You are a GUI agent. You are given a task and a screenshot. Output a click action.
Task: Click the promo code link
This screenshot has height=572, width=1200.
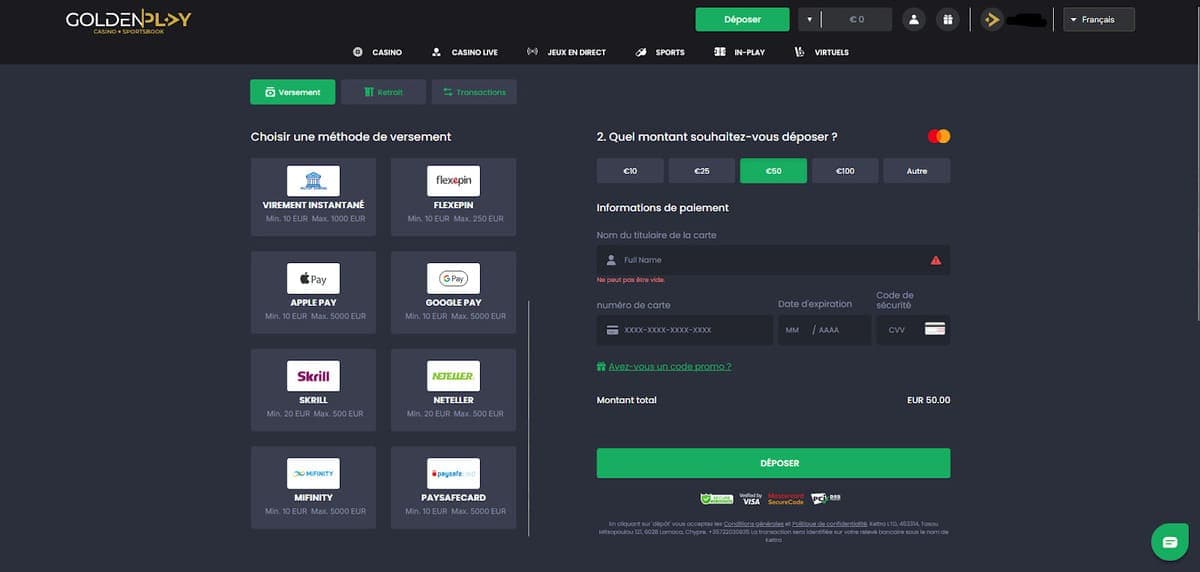coord(669,367)
